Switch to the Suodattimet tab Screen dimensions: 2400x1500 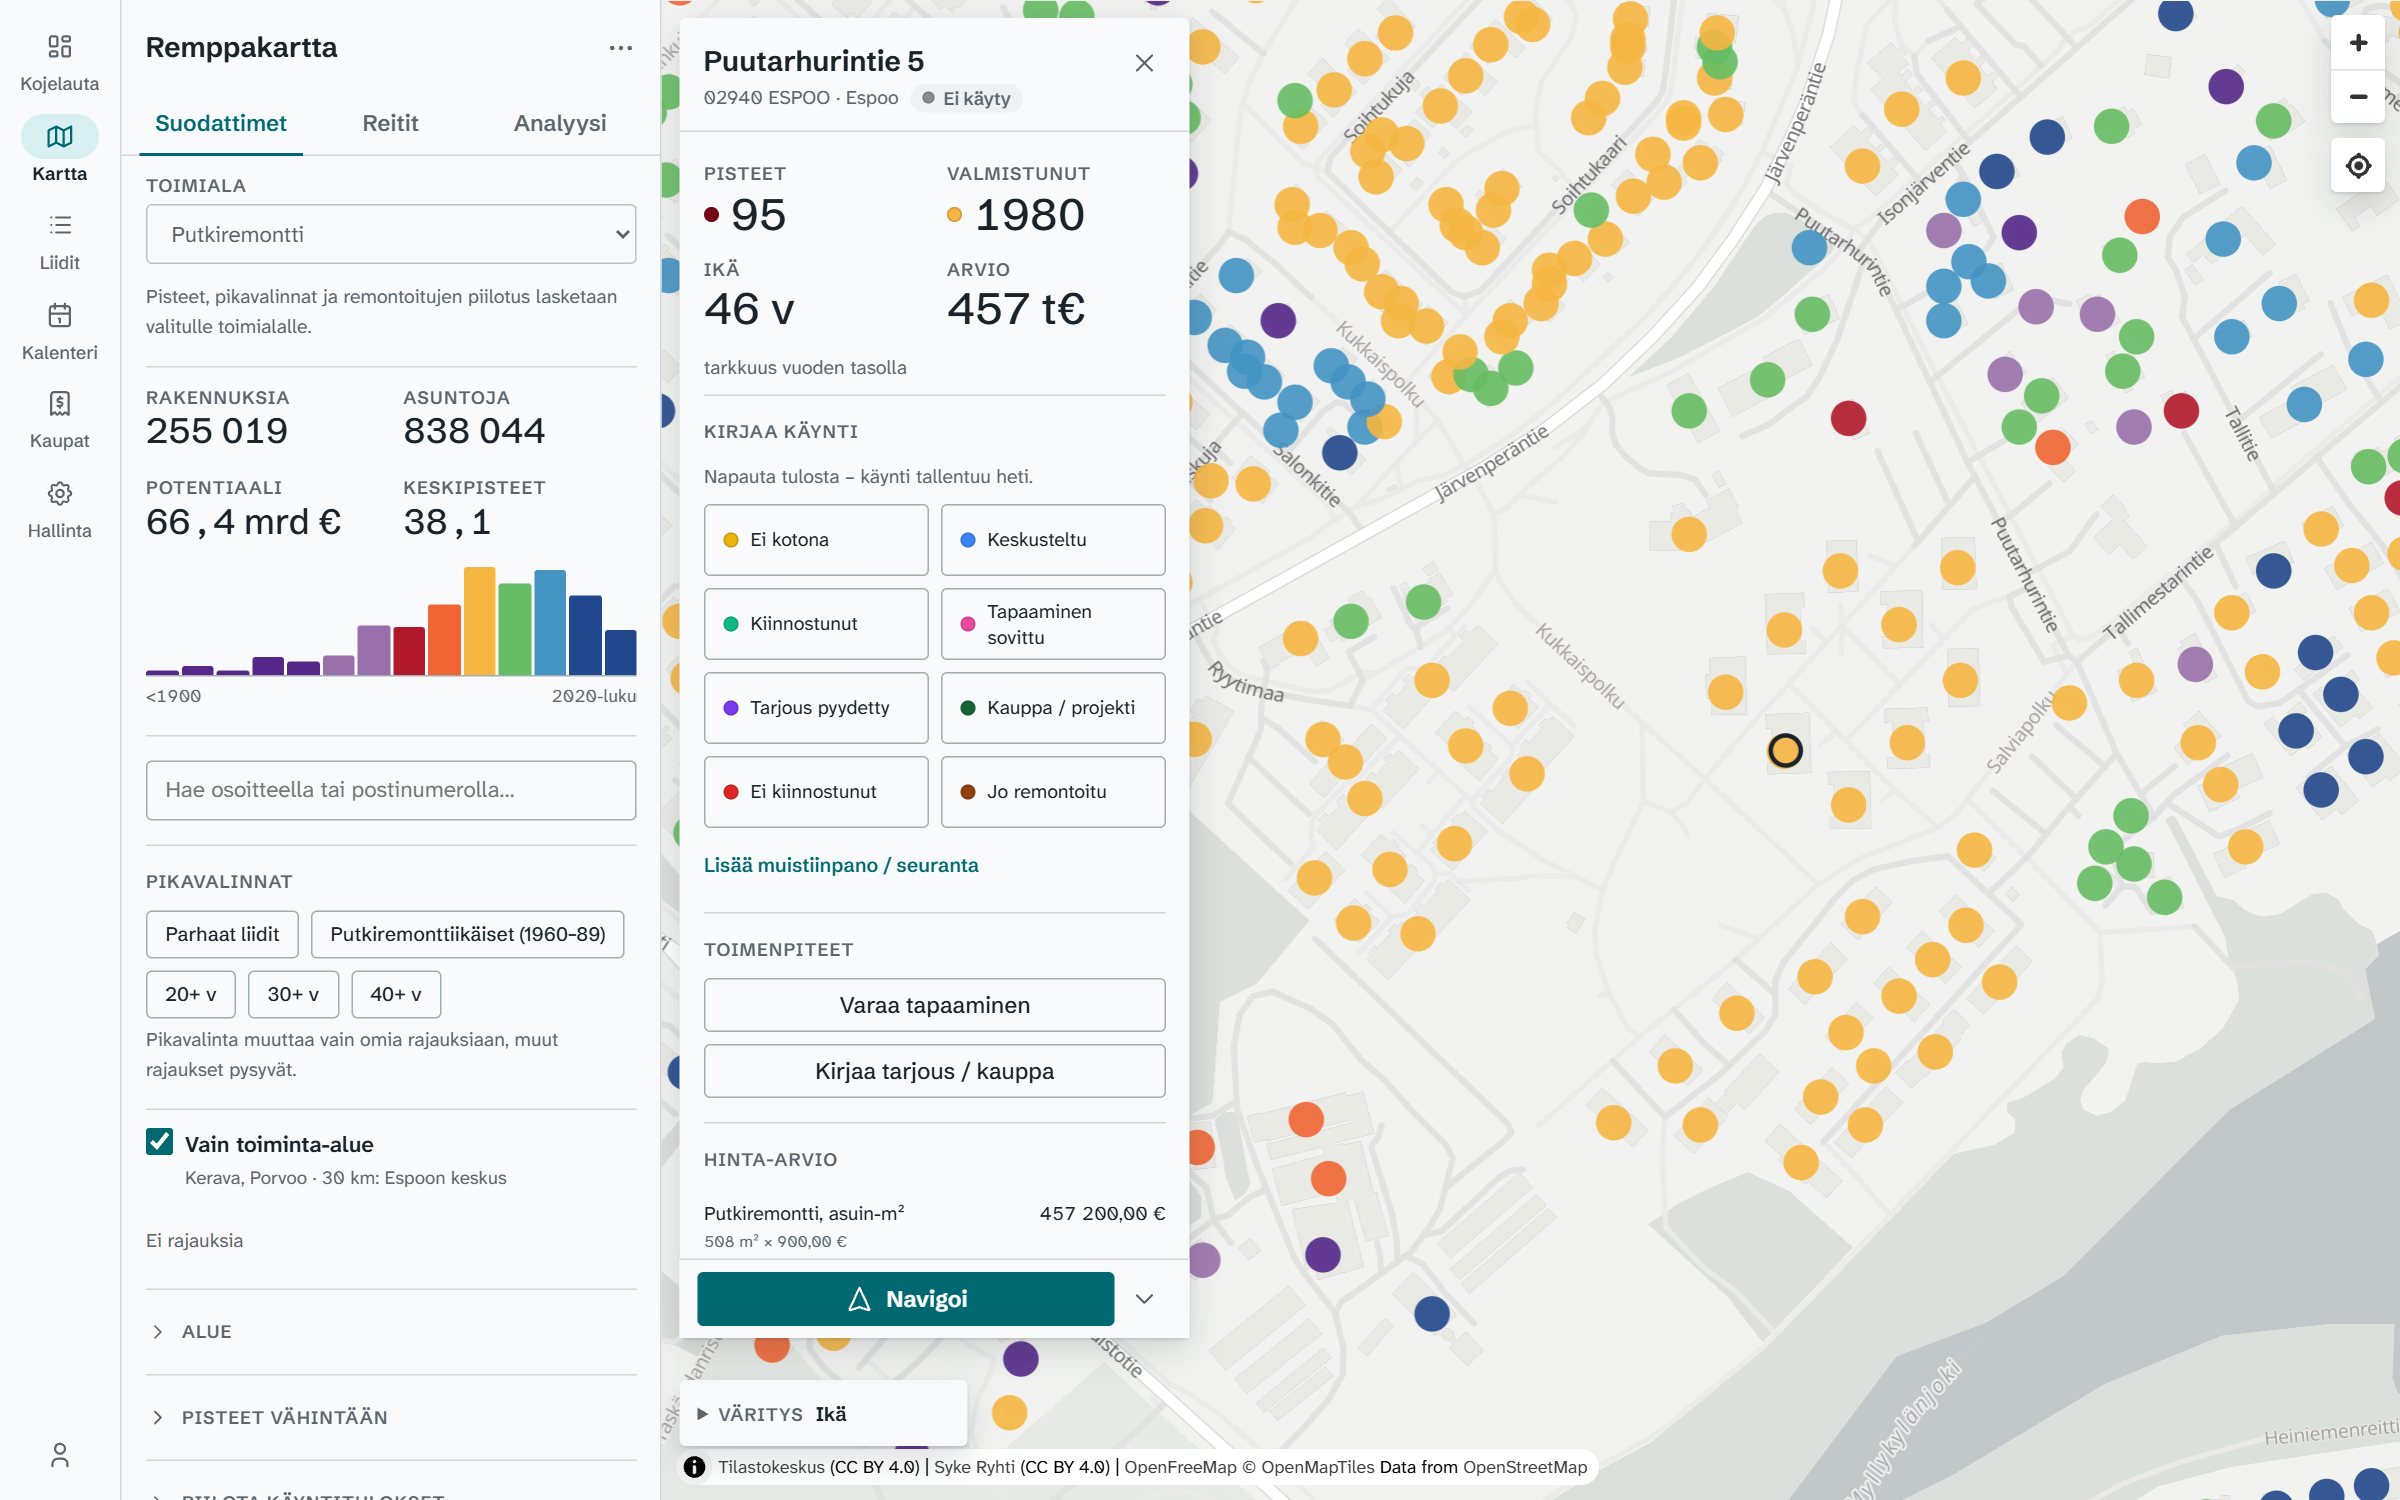coord(221,123)
